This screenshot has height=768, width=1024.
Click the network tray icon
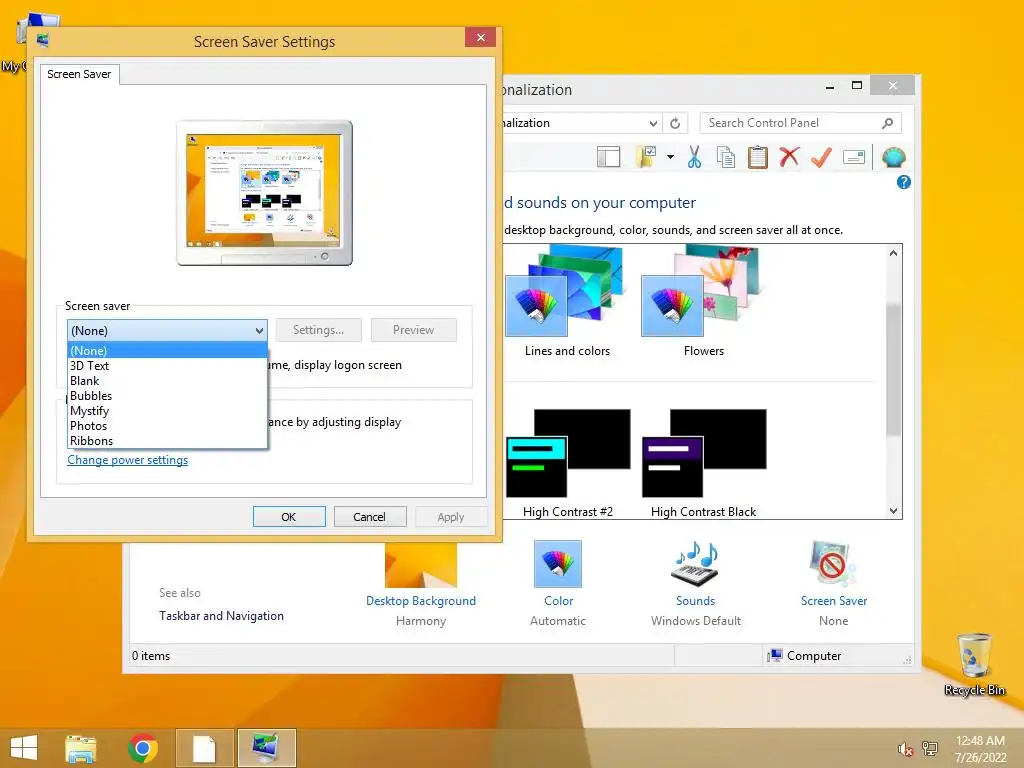tap(930, 749)
